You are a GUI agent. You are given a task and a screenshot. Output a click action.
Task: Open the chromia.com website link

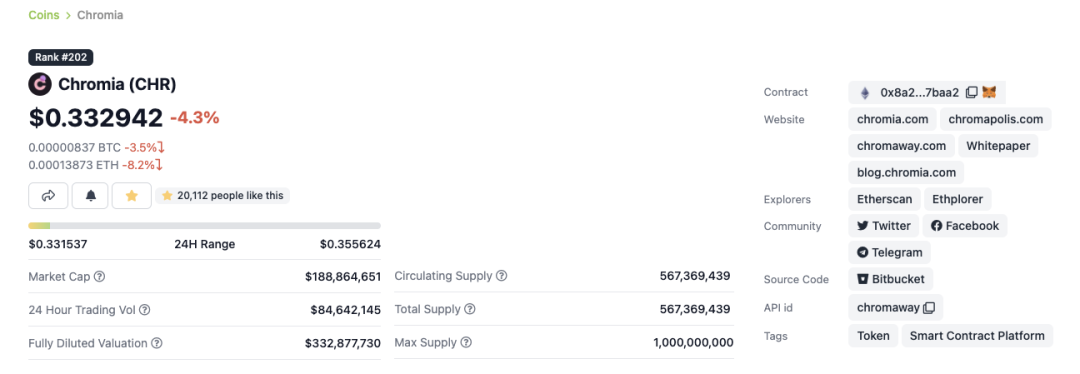[x=893, y=119]
